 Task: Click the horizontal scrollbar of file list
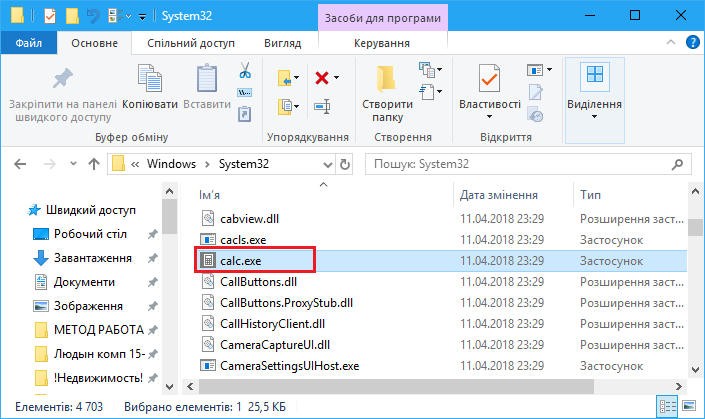[396, 386]
